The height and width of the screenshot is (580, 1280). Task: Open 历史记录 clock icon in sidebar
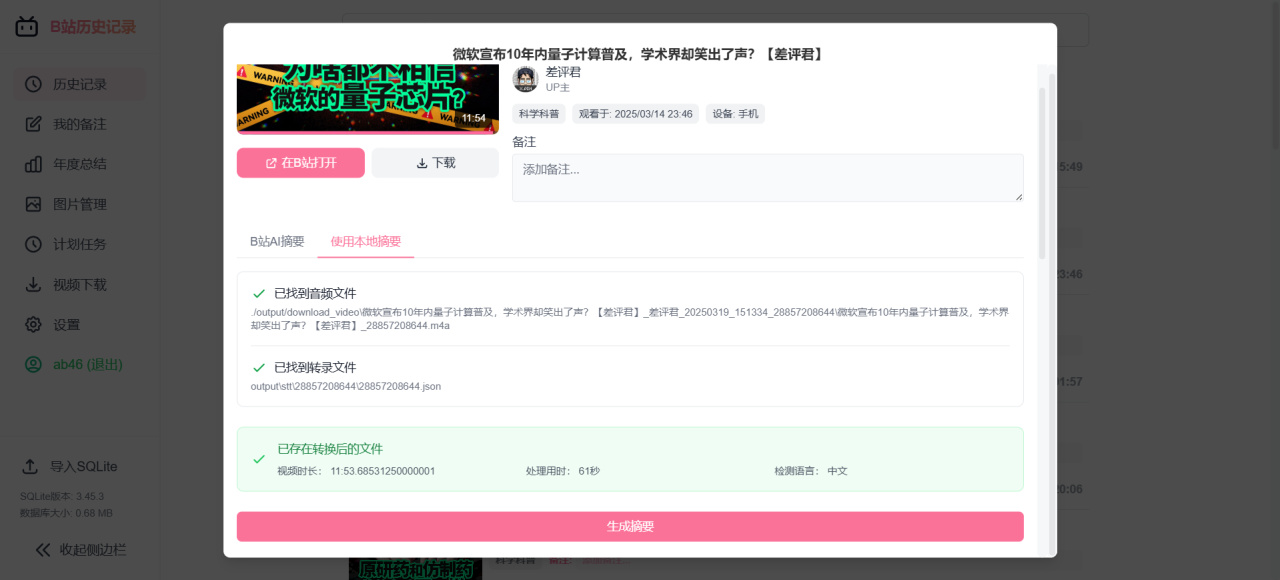(33, 84)
